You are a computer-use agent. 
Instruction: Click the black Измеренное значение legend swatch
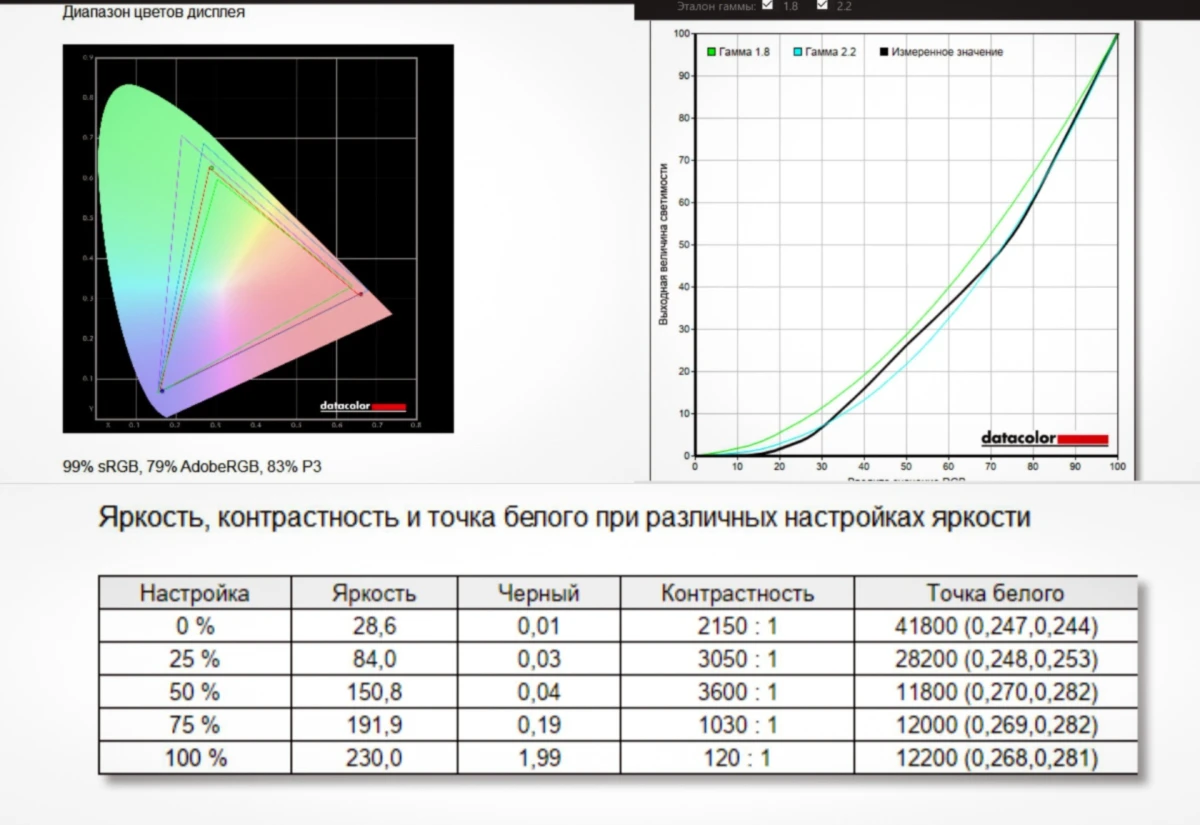(883, 52)
